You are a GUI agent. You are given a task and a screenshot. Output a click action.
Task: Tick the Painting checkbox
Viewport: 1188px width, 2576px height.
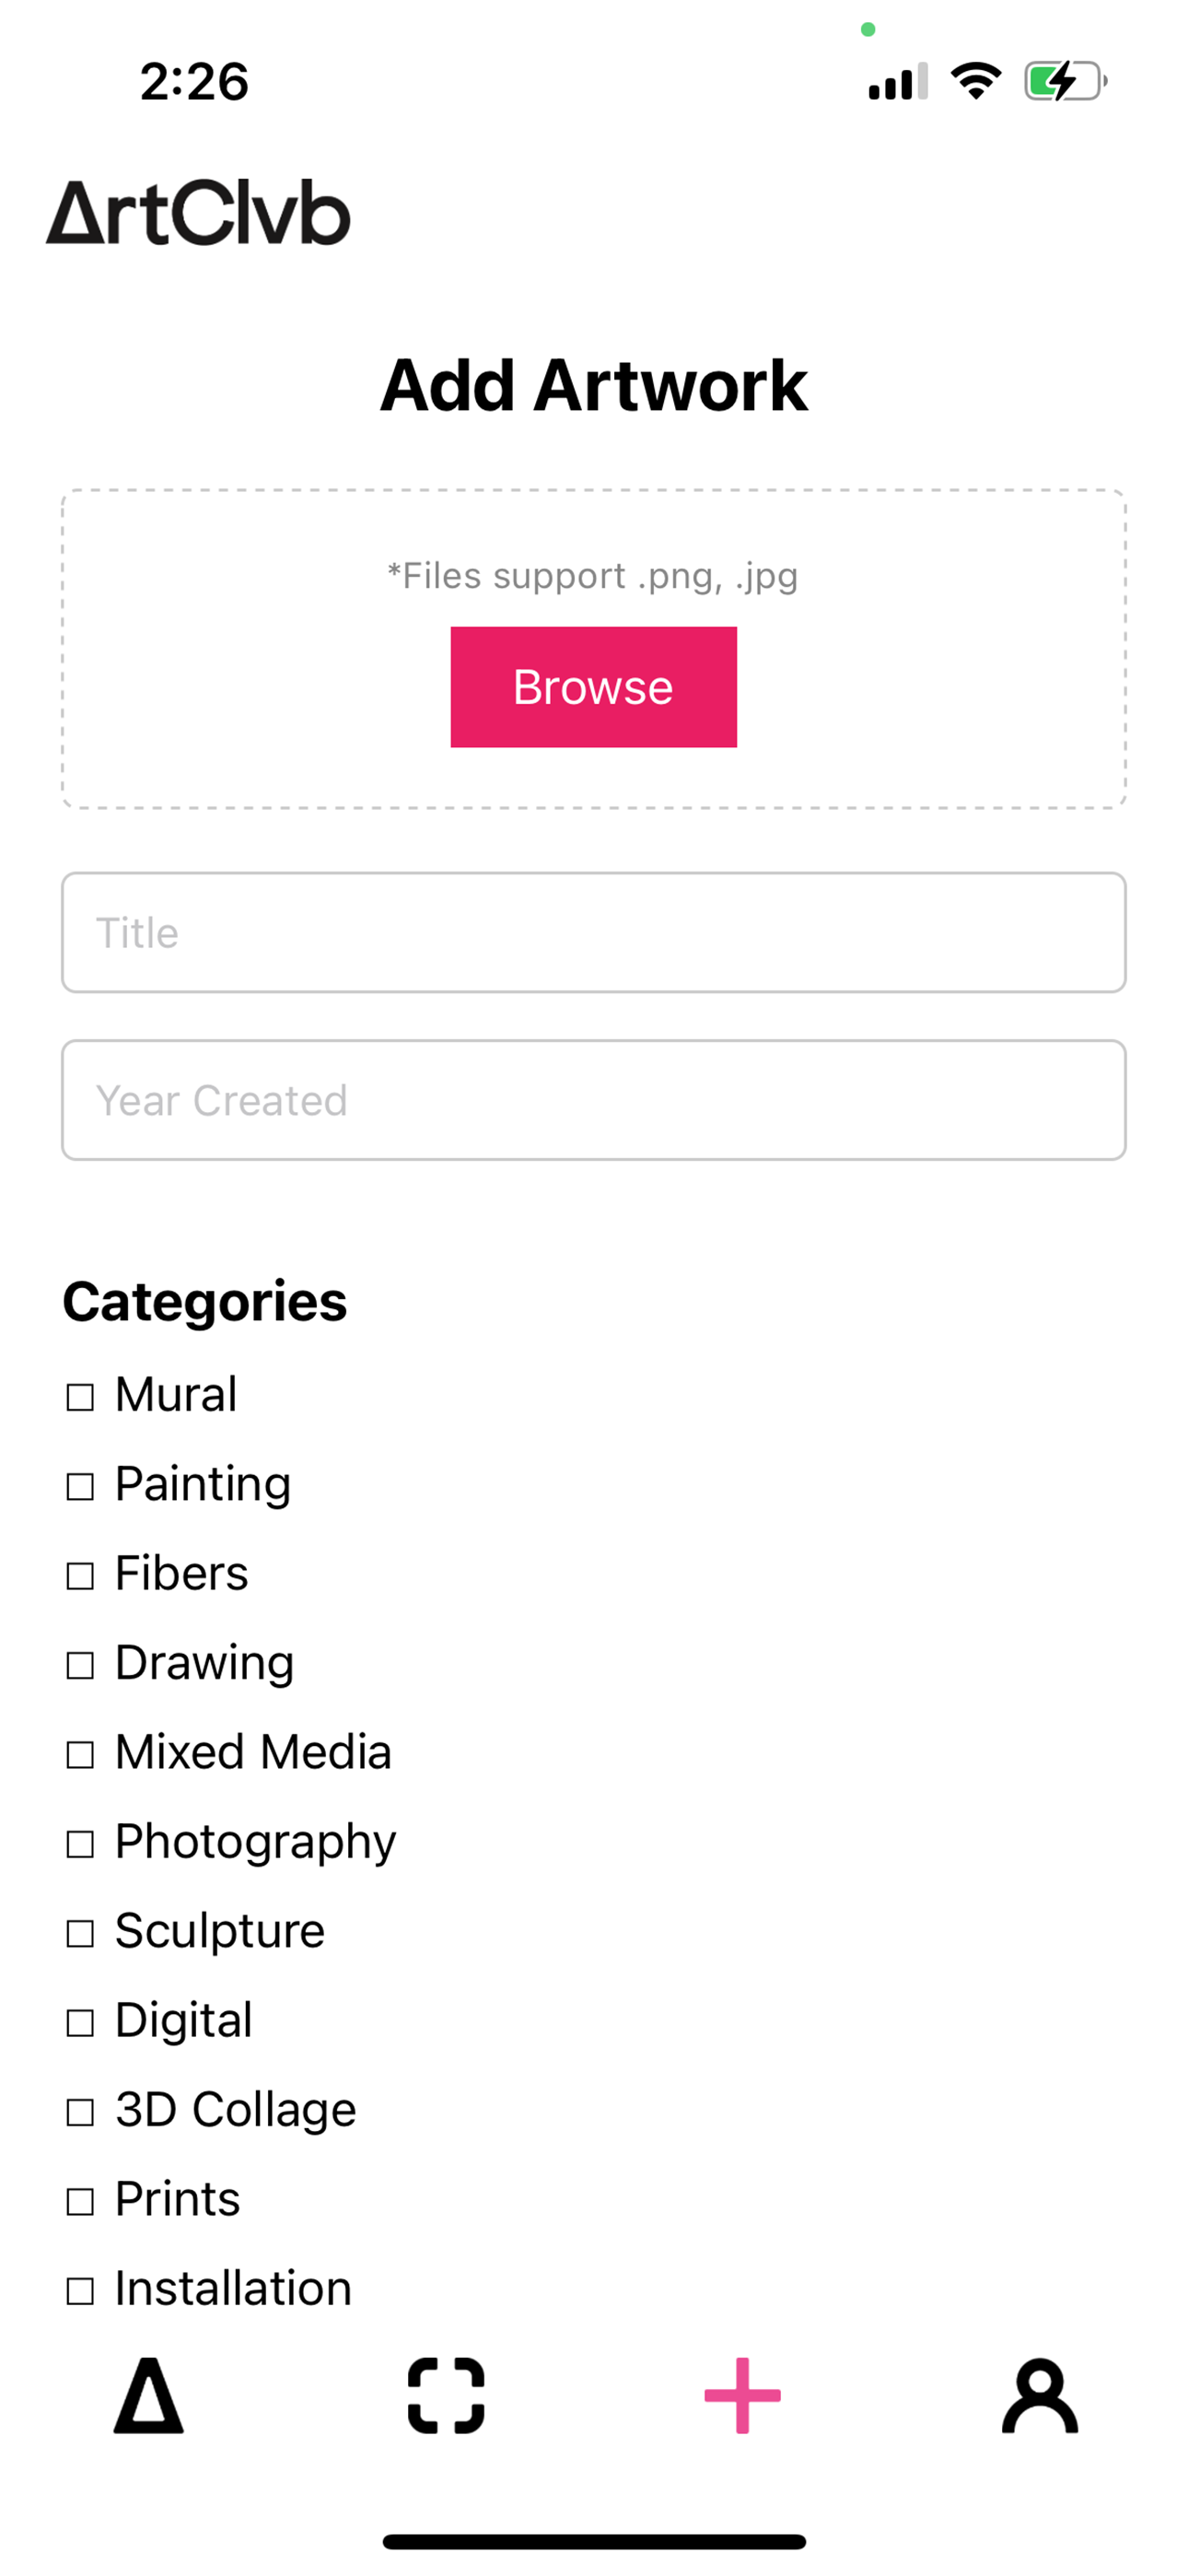click(80, 1486)
